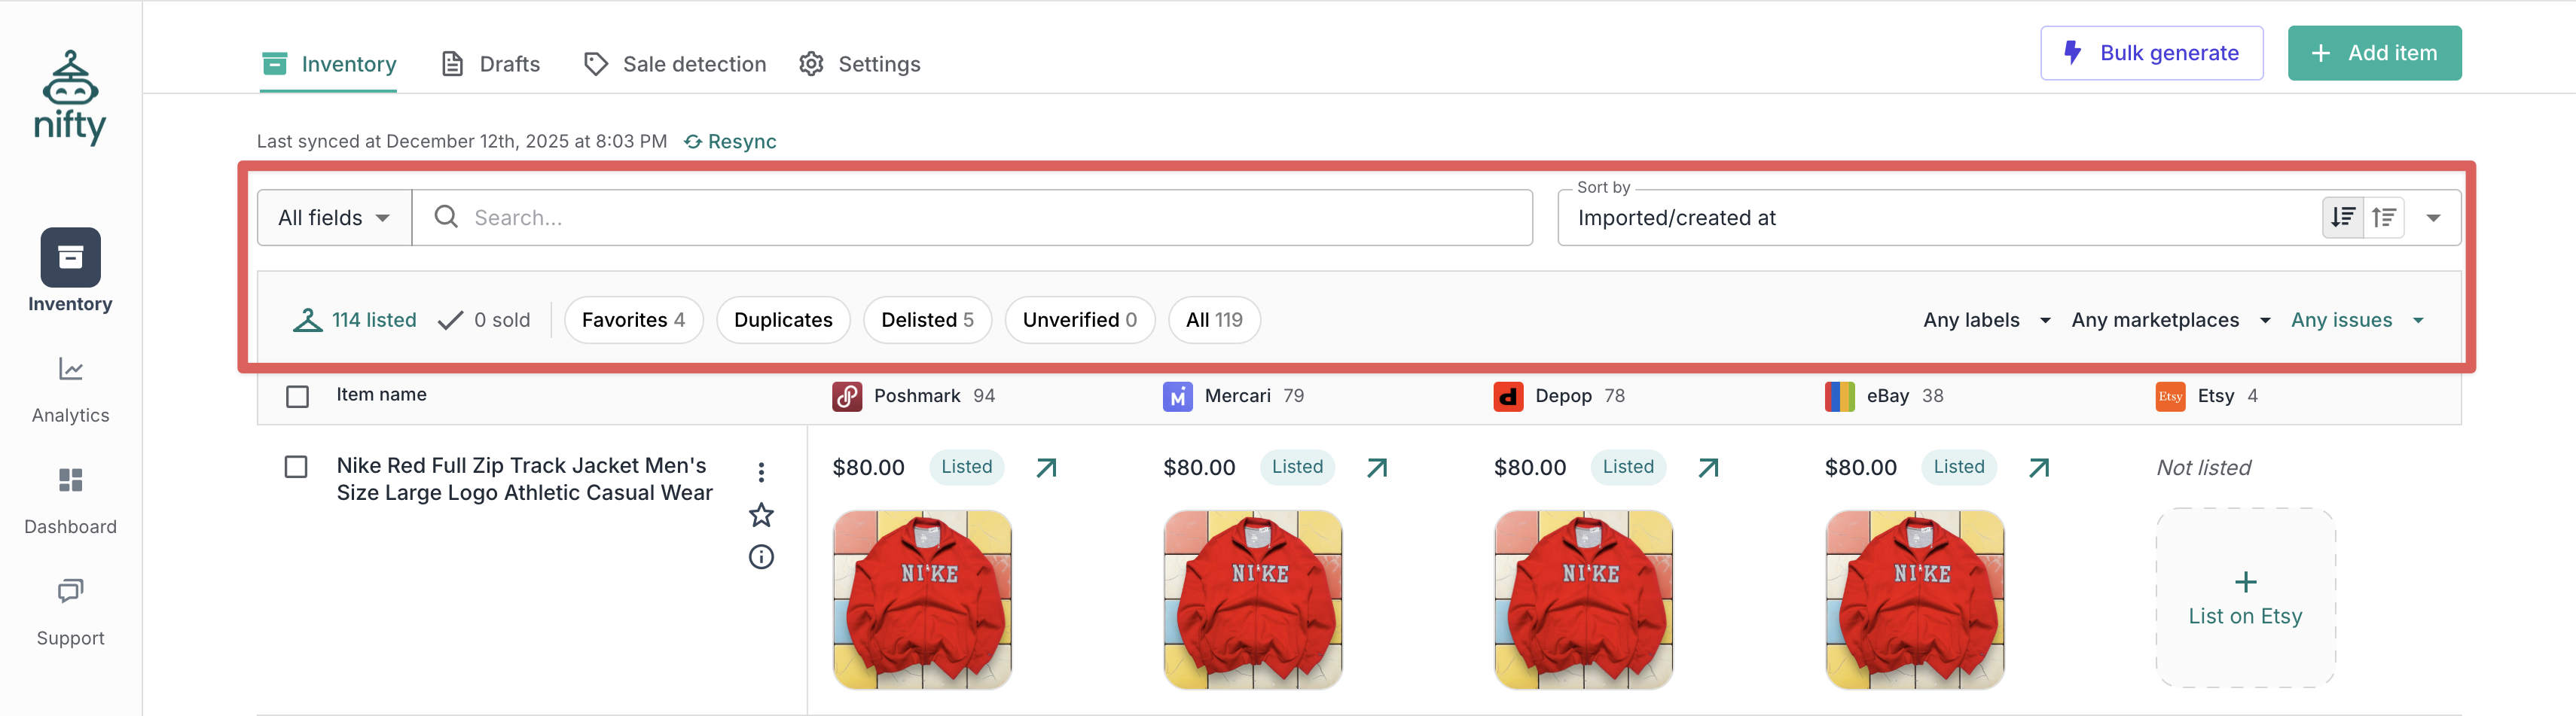This screenshot has width=2576, height=716.
Task: Click the Bulk generate button
Action: pos(2151,53)
